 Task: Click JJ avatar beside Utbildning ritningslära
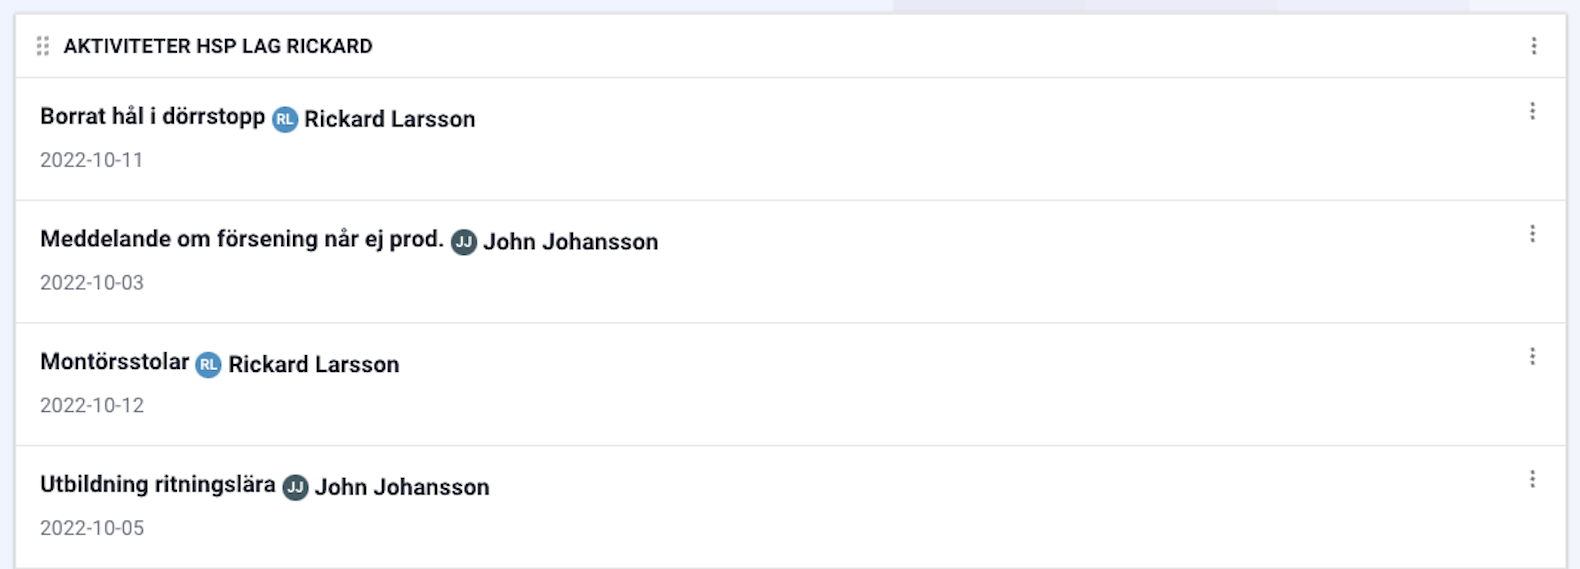click(295, 488)
